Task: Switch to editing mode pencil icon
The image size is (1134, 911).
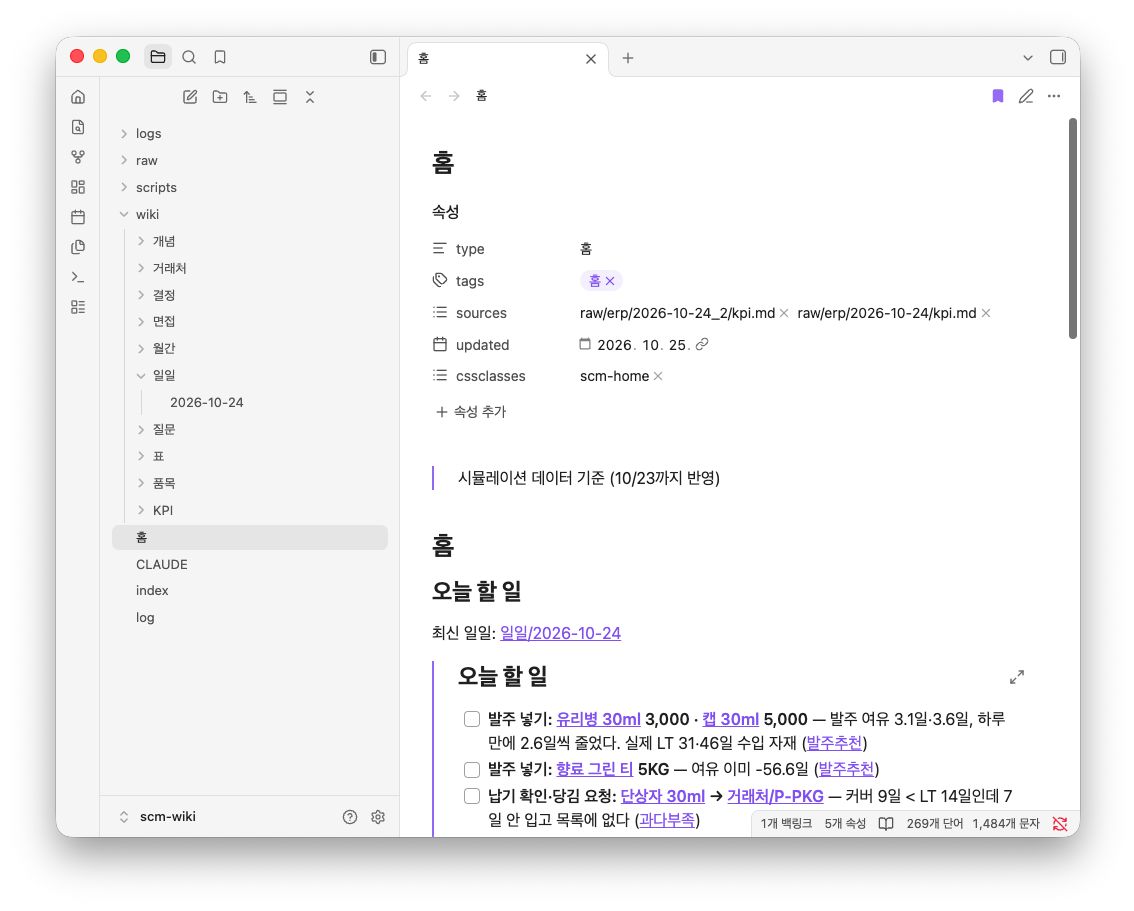Action: (1026, 96)
